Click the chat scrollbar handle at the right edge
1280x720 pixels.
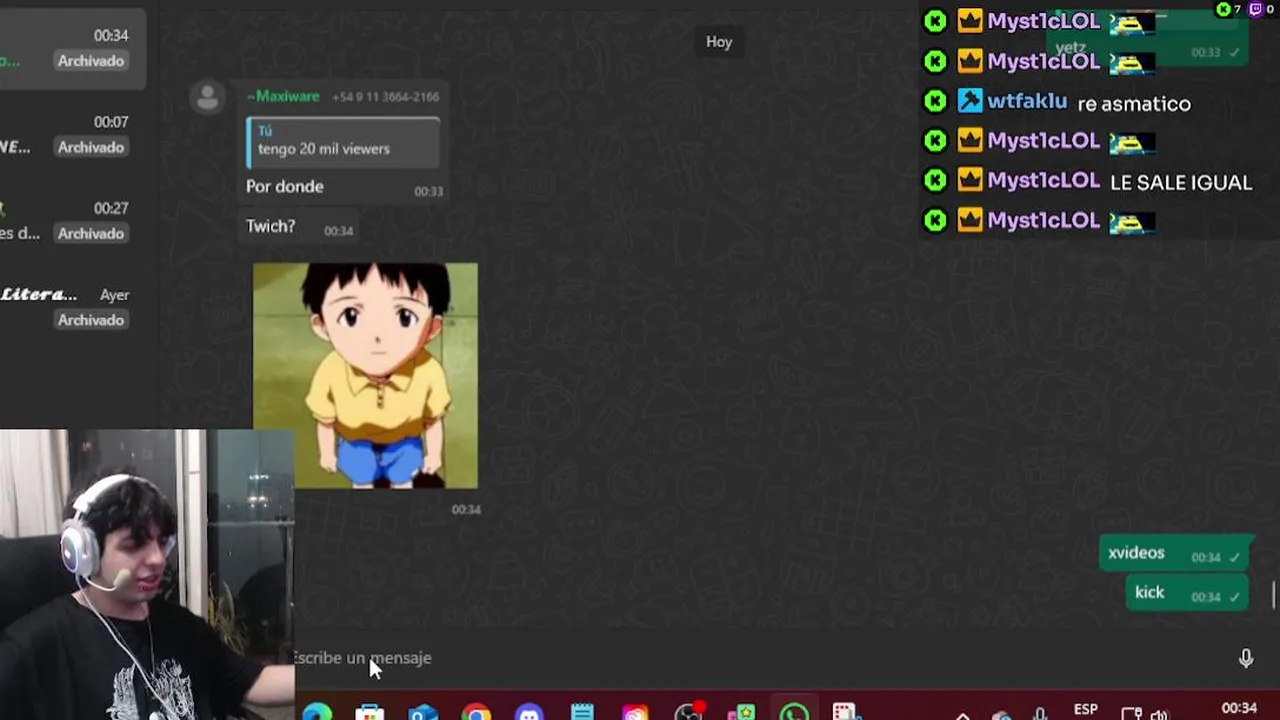1274,595
